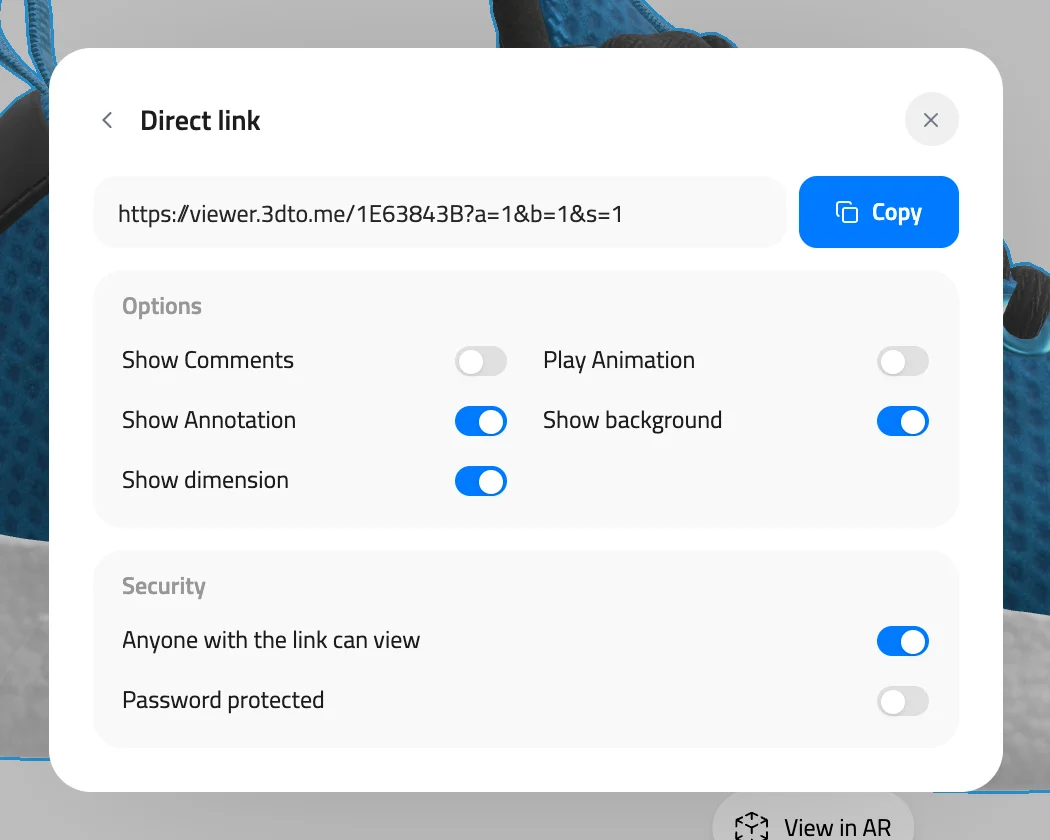Turn off Show background switch
The image size is (1050, 840).
click(902, 421)
